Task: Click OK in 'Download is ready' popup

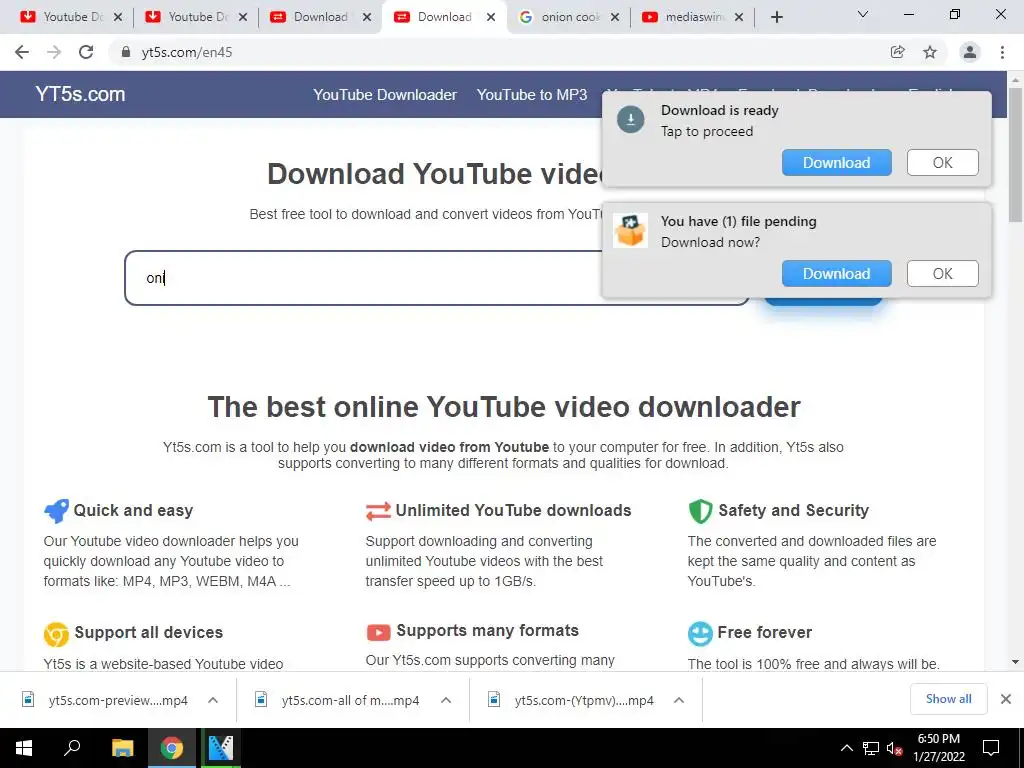Action: click(942, 163)
